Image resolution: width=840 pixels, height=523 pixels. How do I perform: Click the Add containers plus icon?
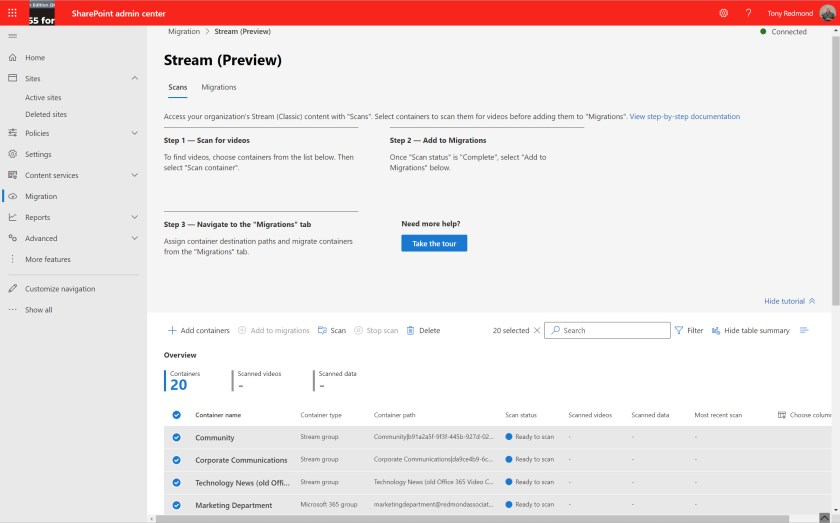(172, 330)
